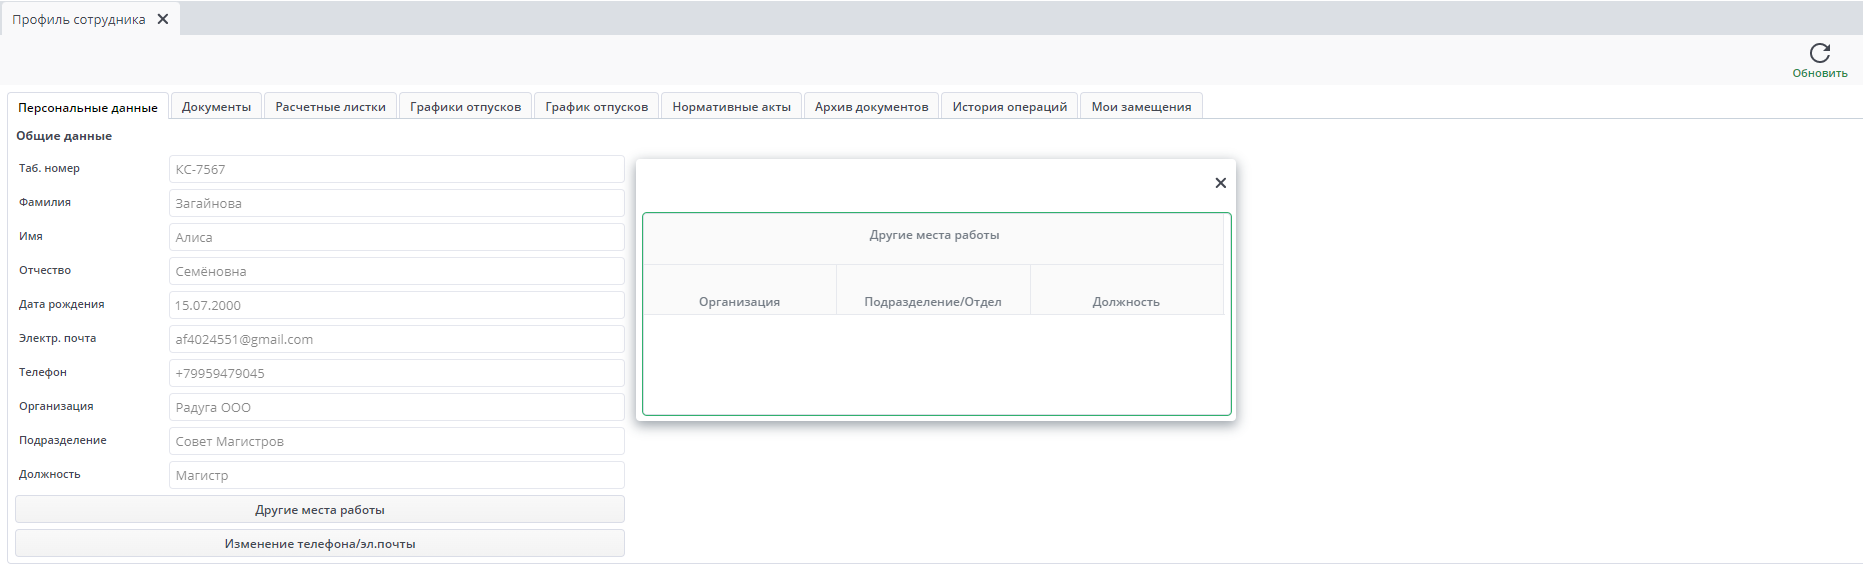Close the Профиль сотрудника tab
The image size is (1863, 579).
(163, 19)
